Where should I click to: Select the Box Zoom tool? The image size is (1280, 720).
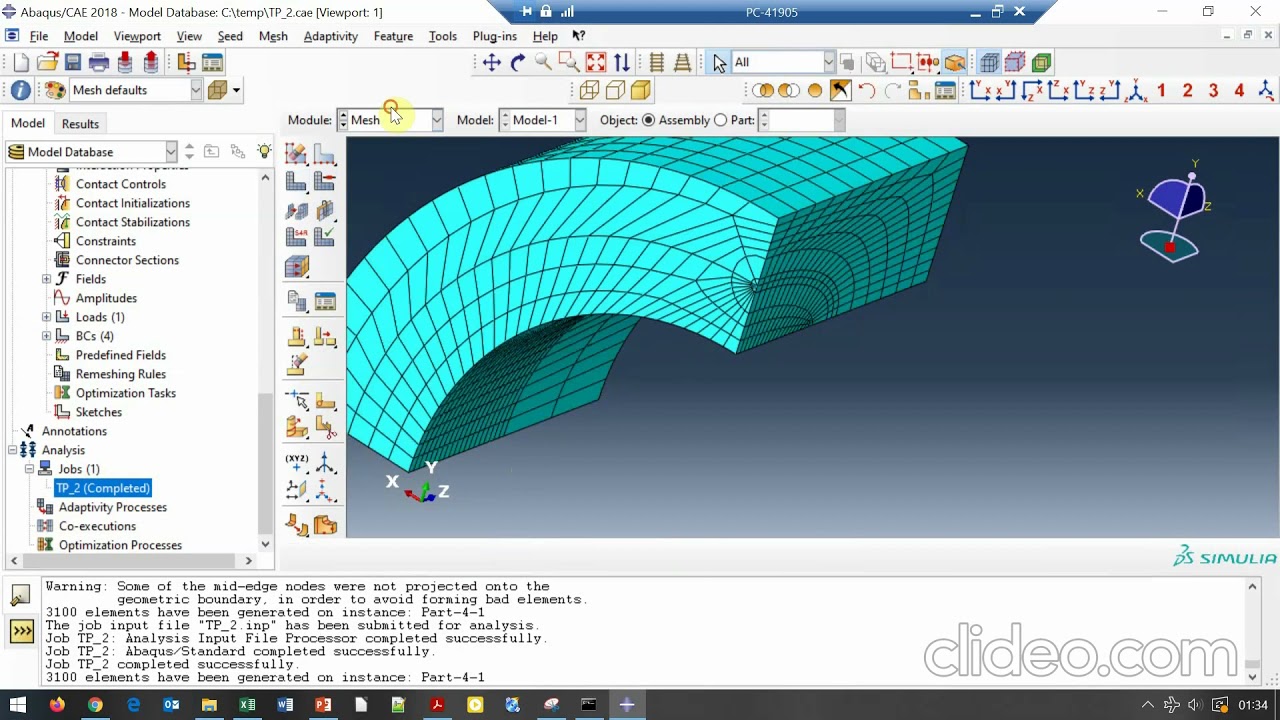(569, 63)
